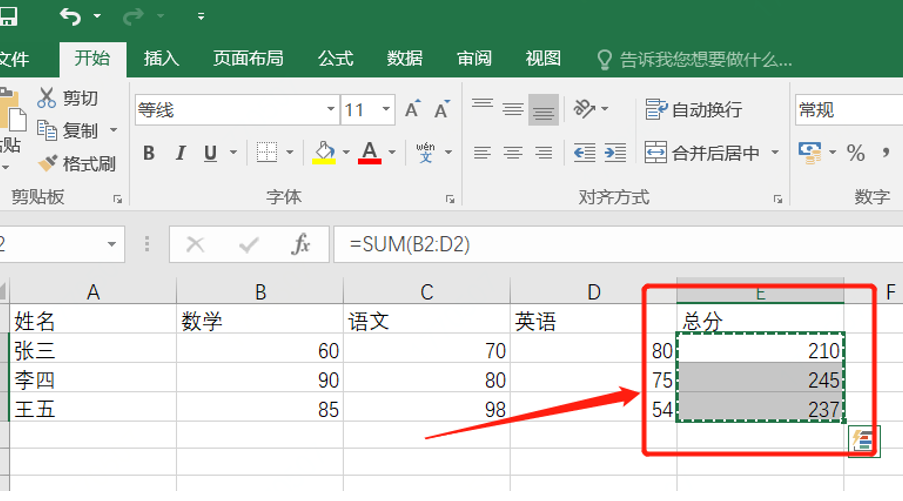Click the Enter checkmark formula bar icon
Image resolution: width=903 pixels, height=501 pixels.
(x=249, y=245)
